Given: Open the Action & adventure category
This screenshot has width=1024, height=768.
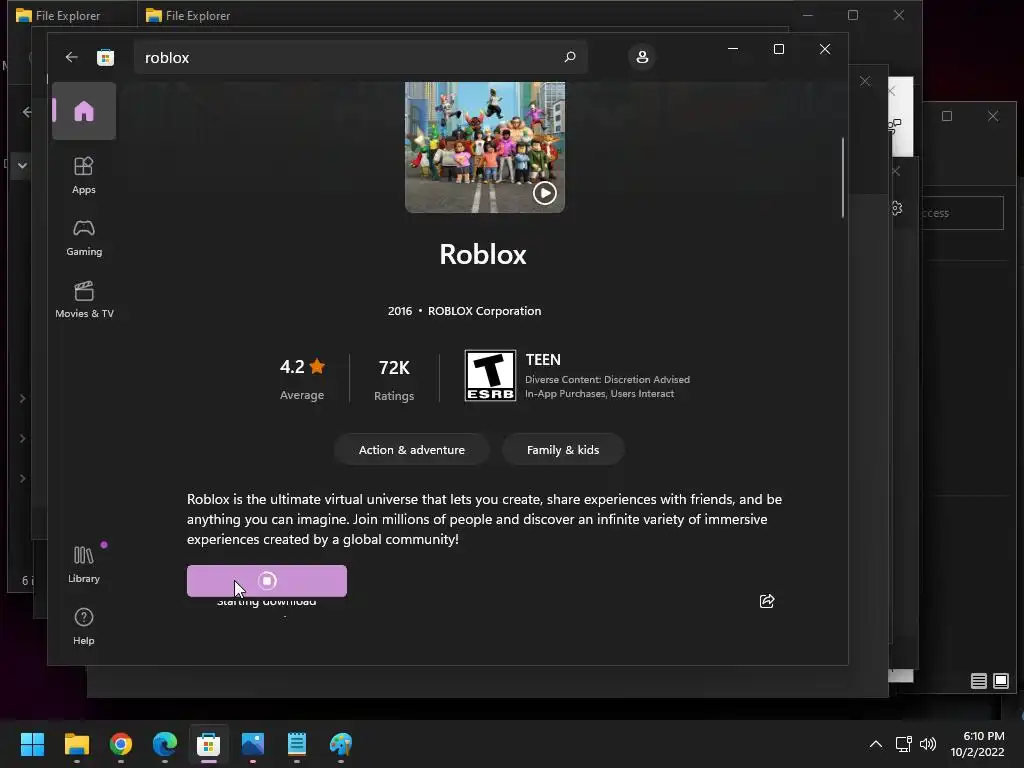Looking at the screenshot, I should point(411,450).
